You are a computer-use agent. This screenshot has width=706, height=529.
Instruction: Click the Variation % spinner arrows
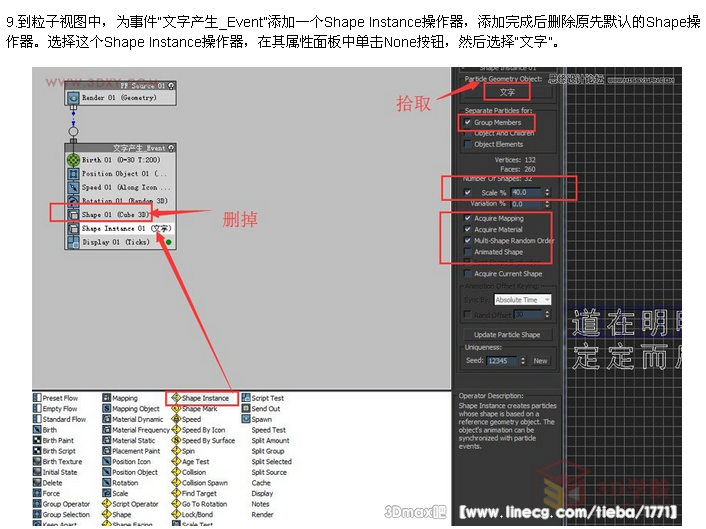pos(547,204)
